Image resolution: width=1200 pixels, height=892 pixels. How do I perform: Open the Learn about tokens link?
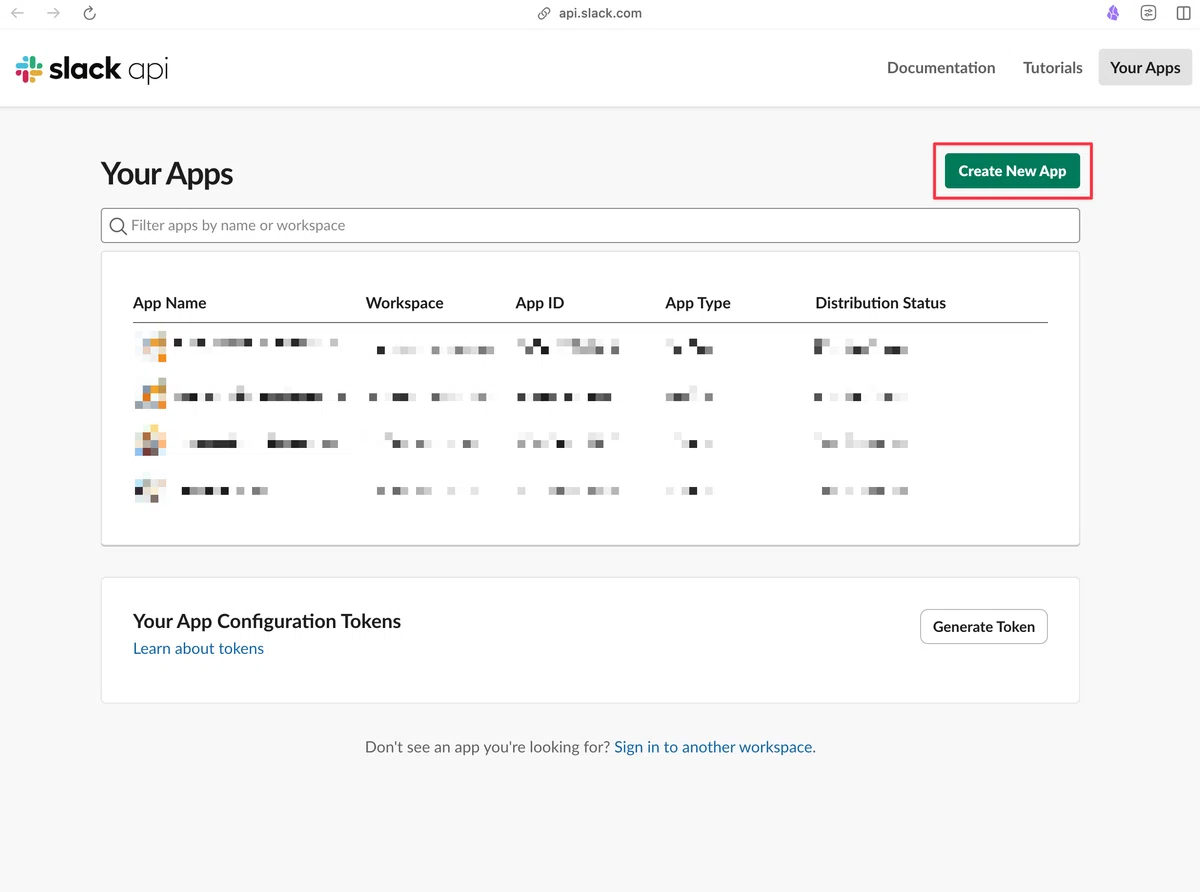[198, 648]
